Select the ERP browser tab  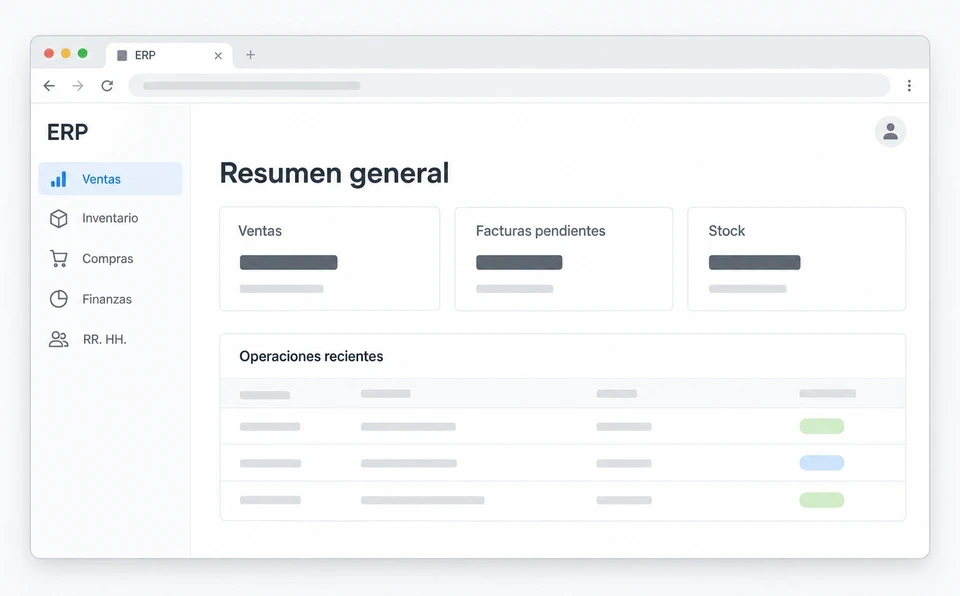[169, 56]
